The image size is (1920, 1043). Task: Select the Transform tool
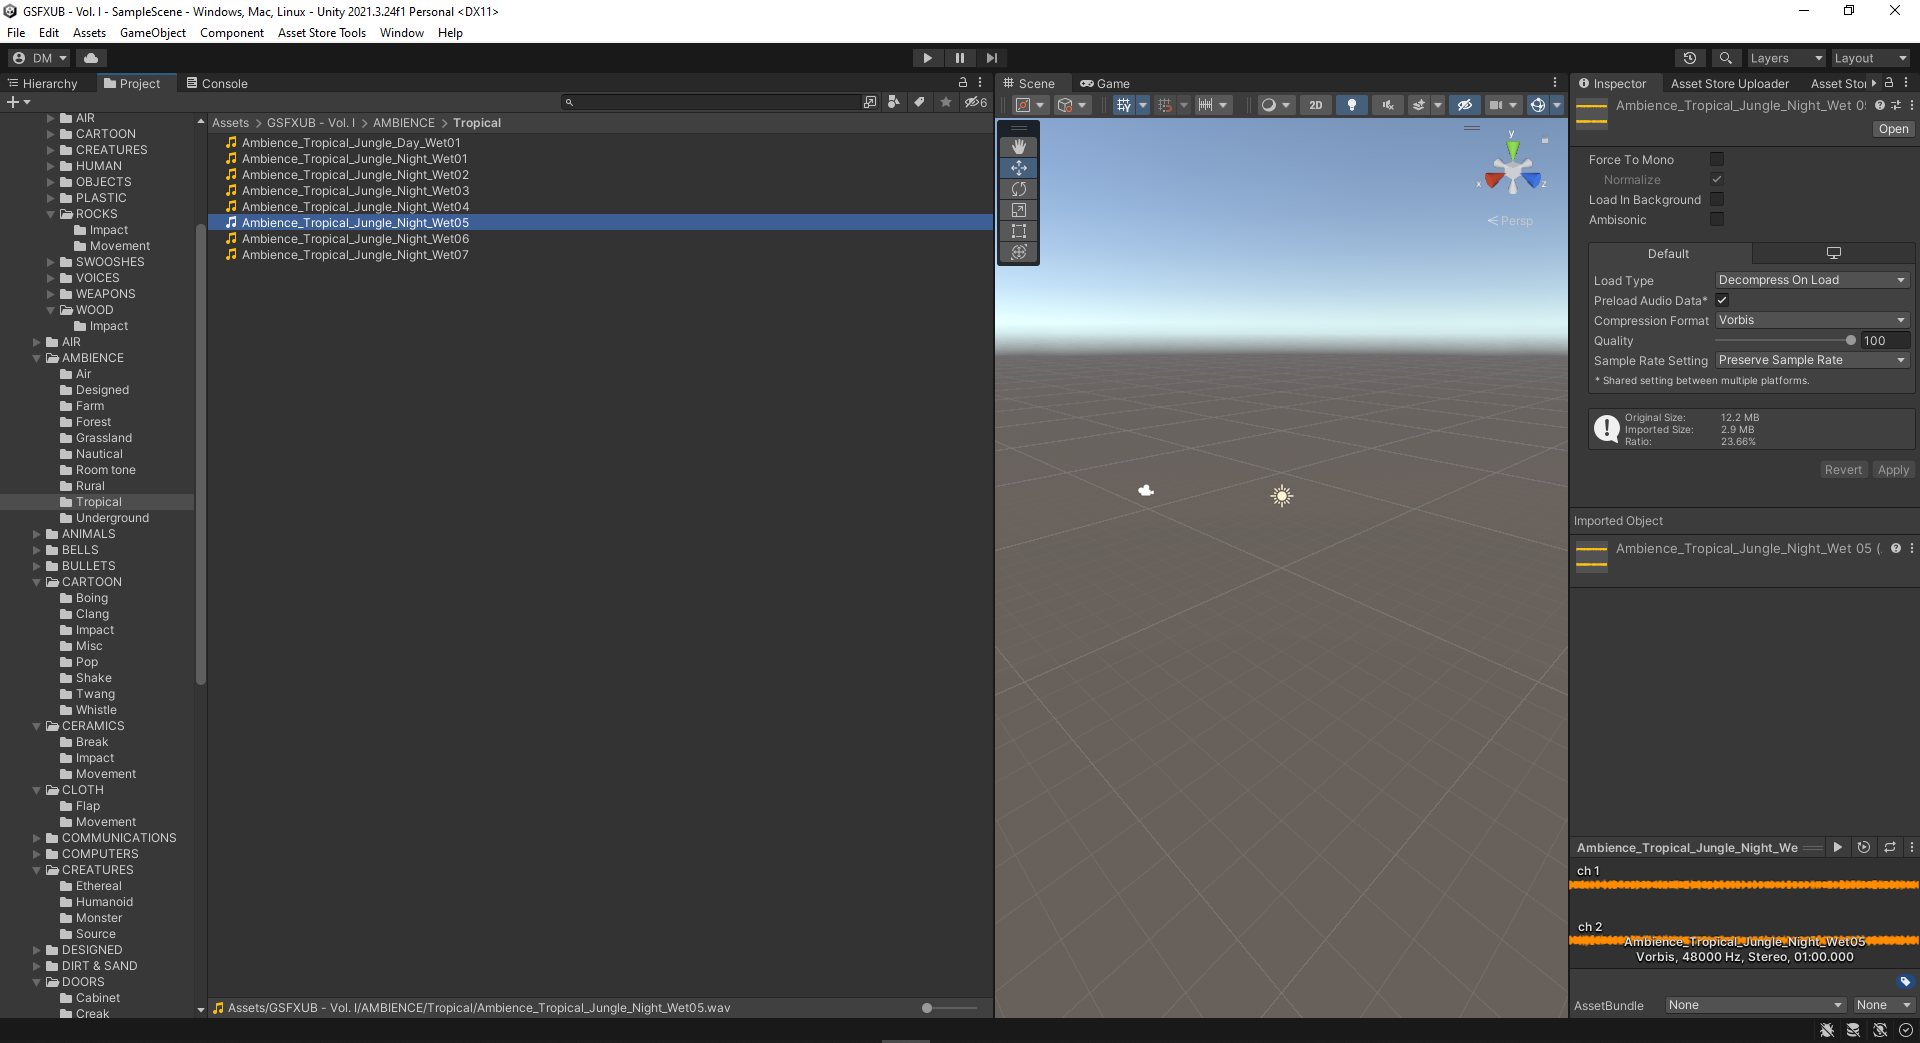(x=1019, y=252)
